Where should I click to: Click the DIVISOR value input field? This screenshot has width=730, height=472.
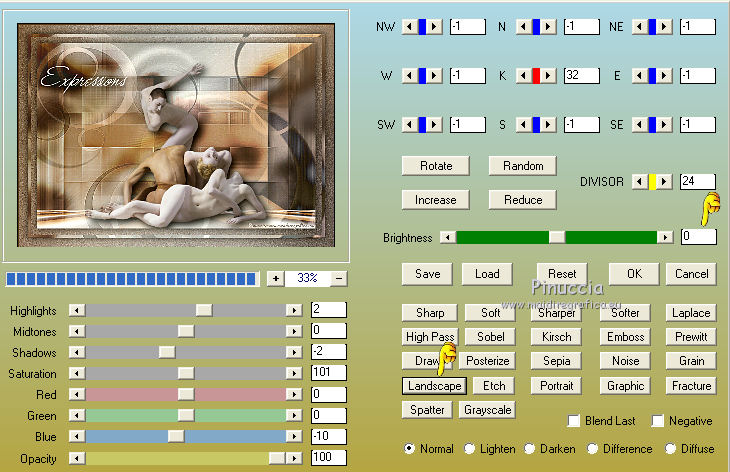[698, 181]
